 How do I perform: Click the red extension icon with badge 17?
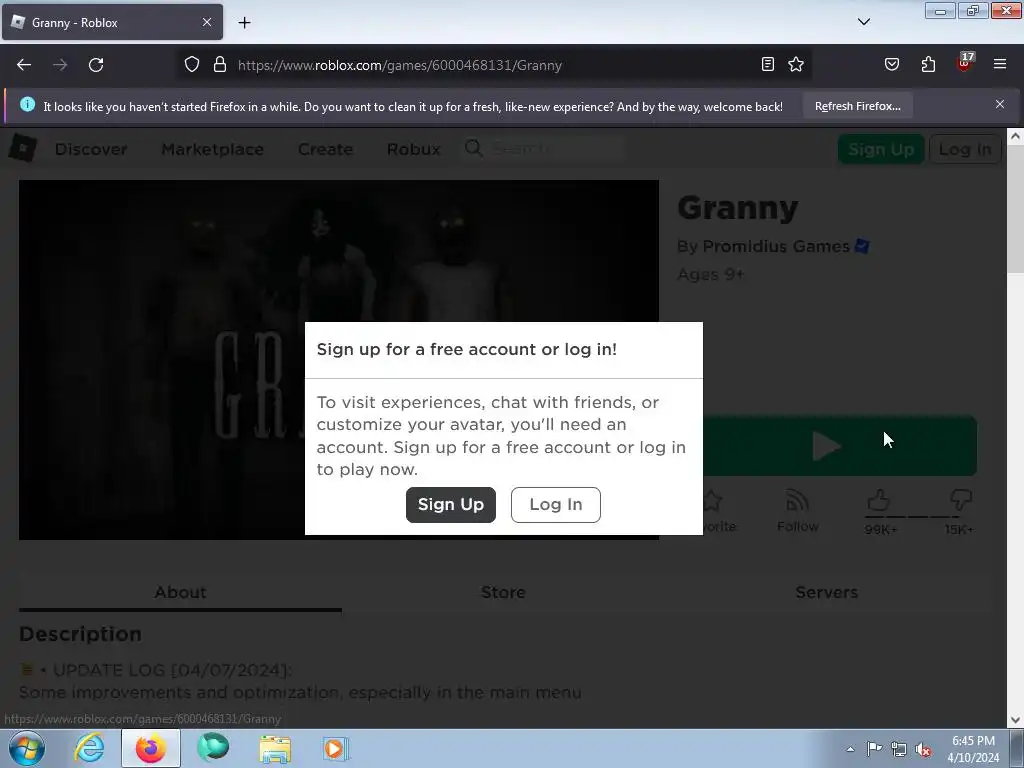tap(965, 62)
